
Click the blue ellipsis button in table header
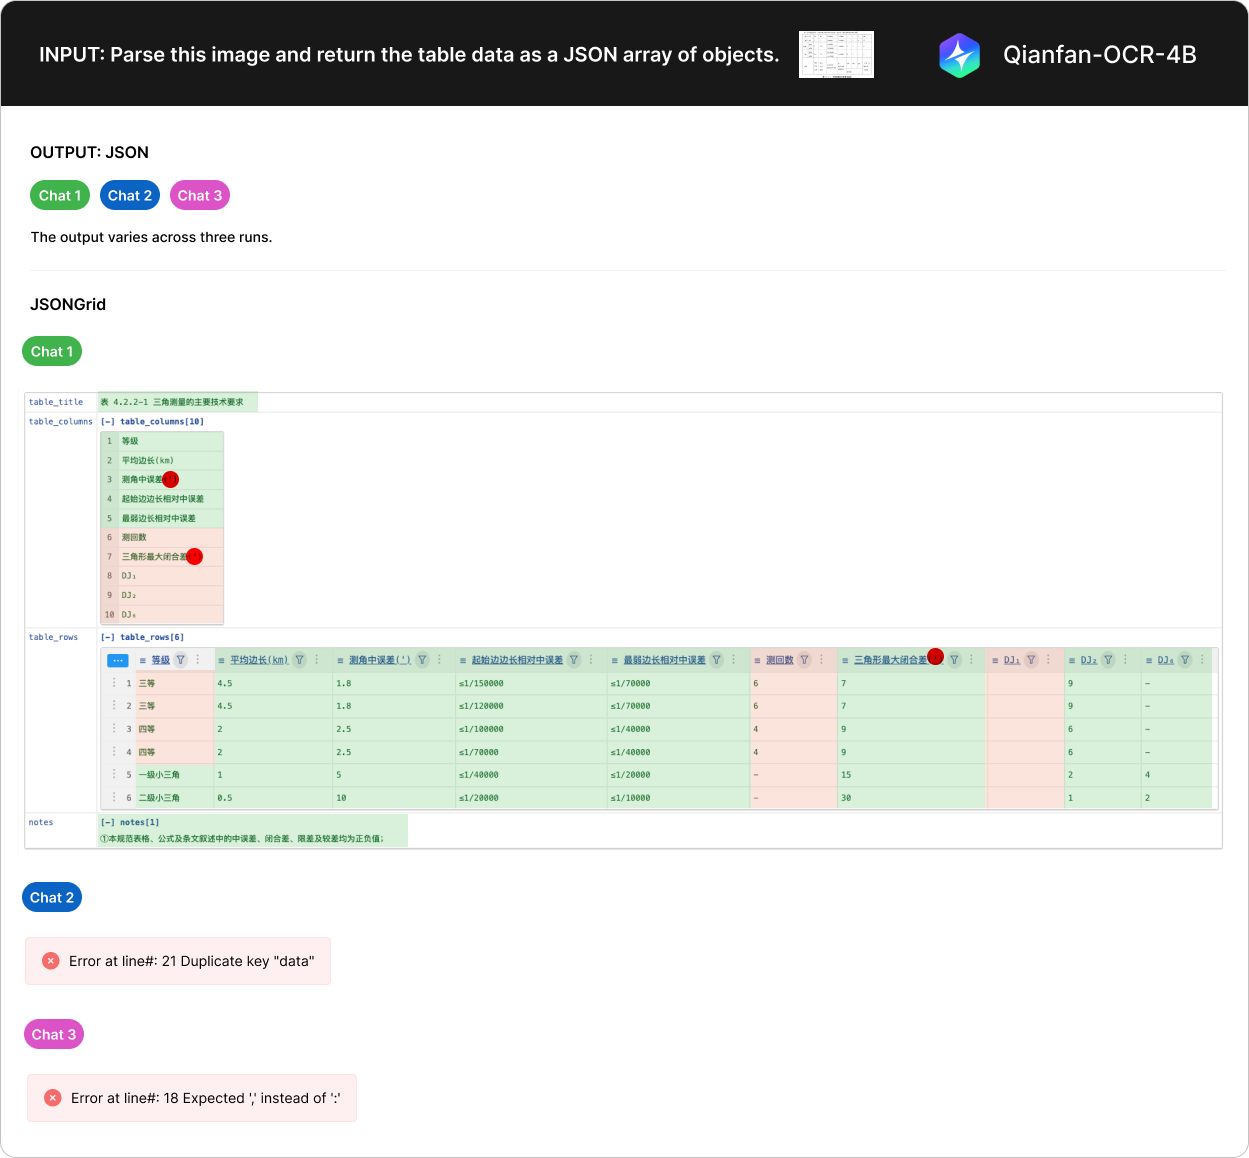[117, 660]
